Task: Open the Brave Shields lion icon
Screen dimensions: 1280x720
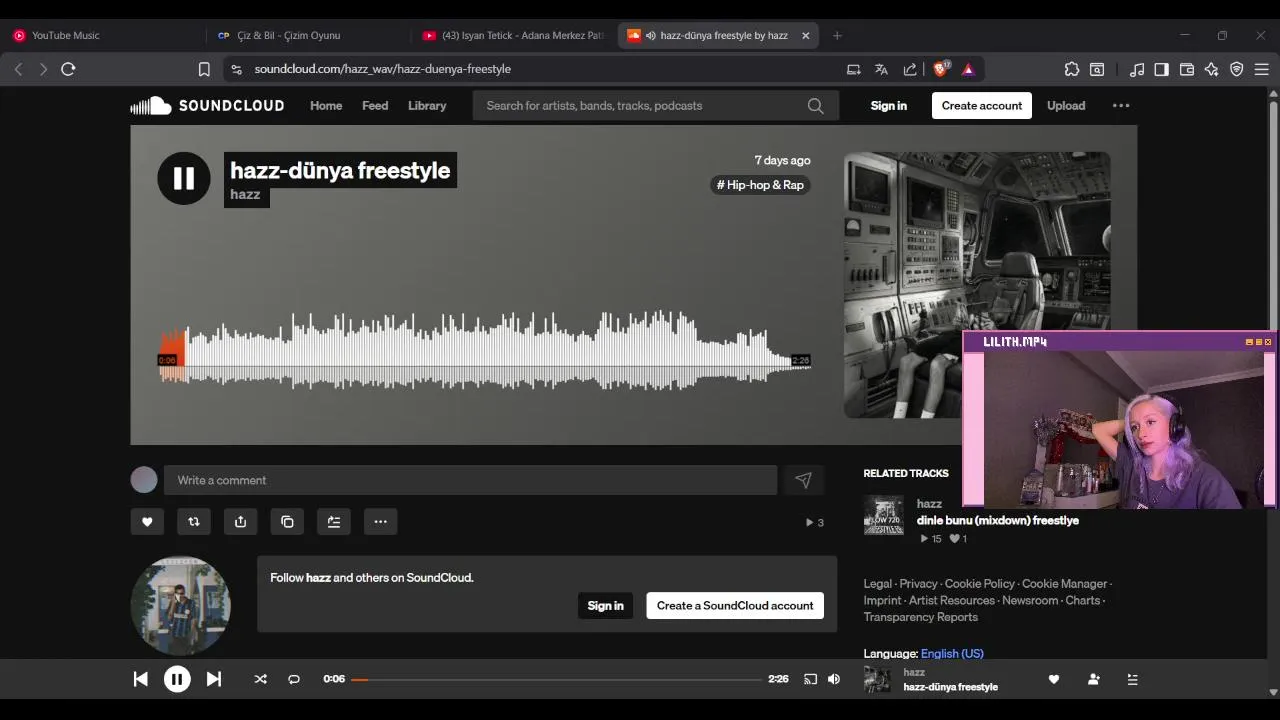Action: point(940,69)
